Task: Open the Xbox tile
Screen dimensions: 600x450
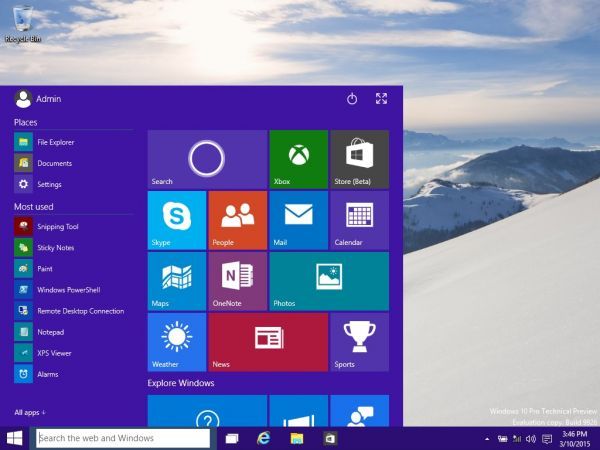Action: (x=299, y=159)
